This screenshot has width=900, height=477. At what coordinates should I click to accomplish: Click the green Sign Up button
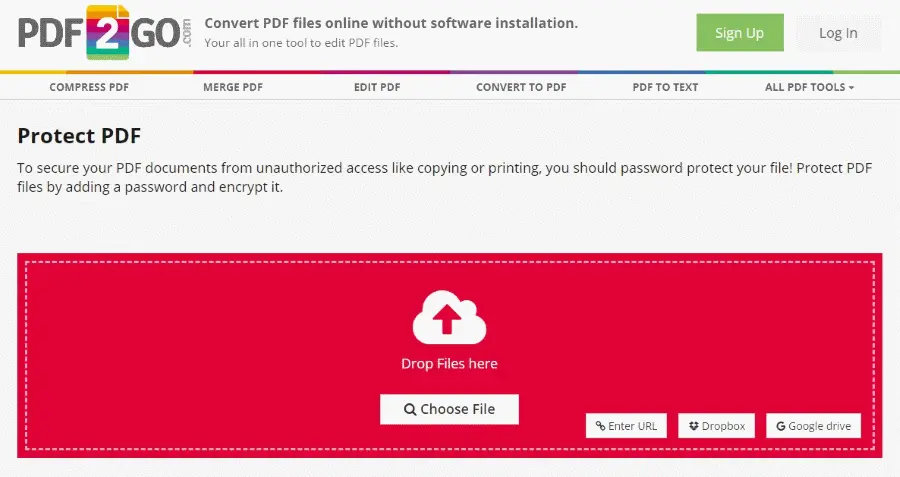pyautogui.click(x=740, y=33)
